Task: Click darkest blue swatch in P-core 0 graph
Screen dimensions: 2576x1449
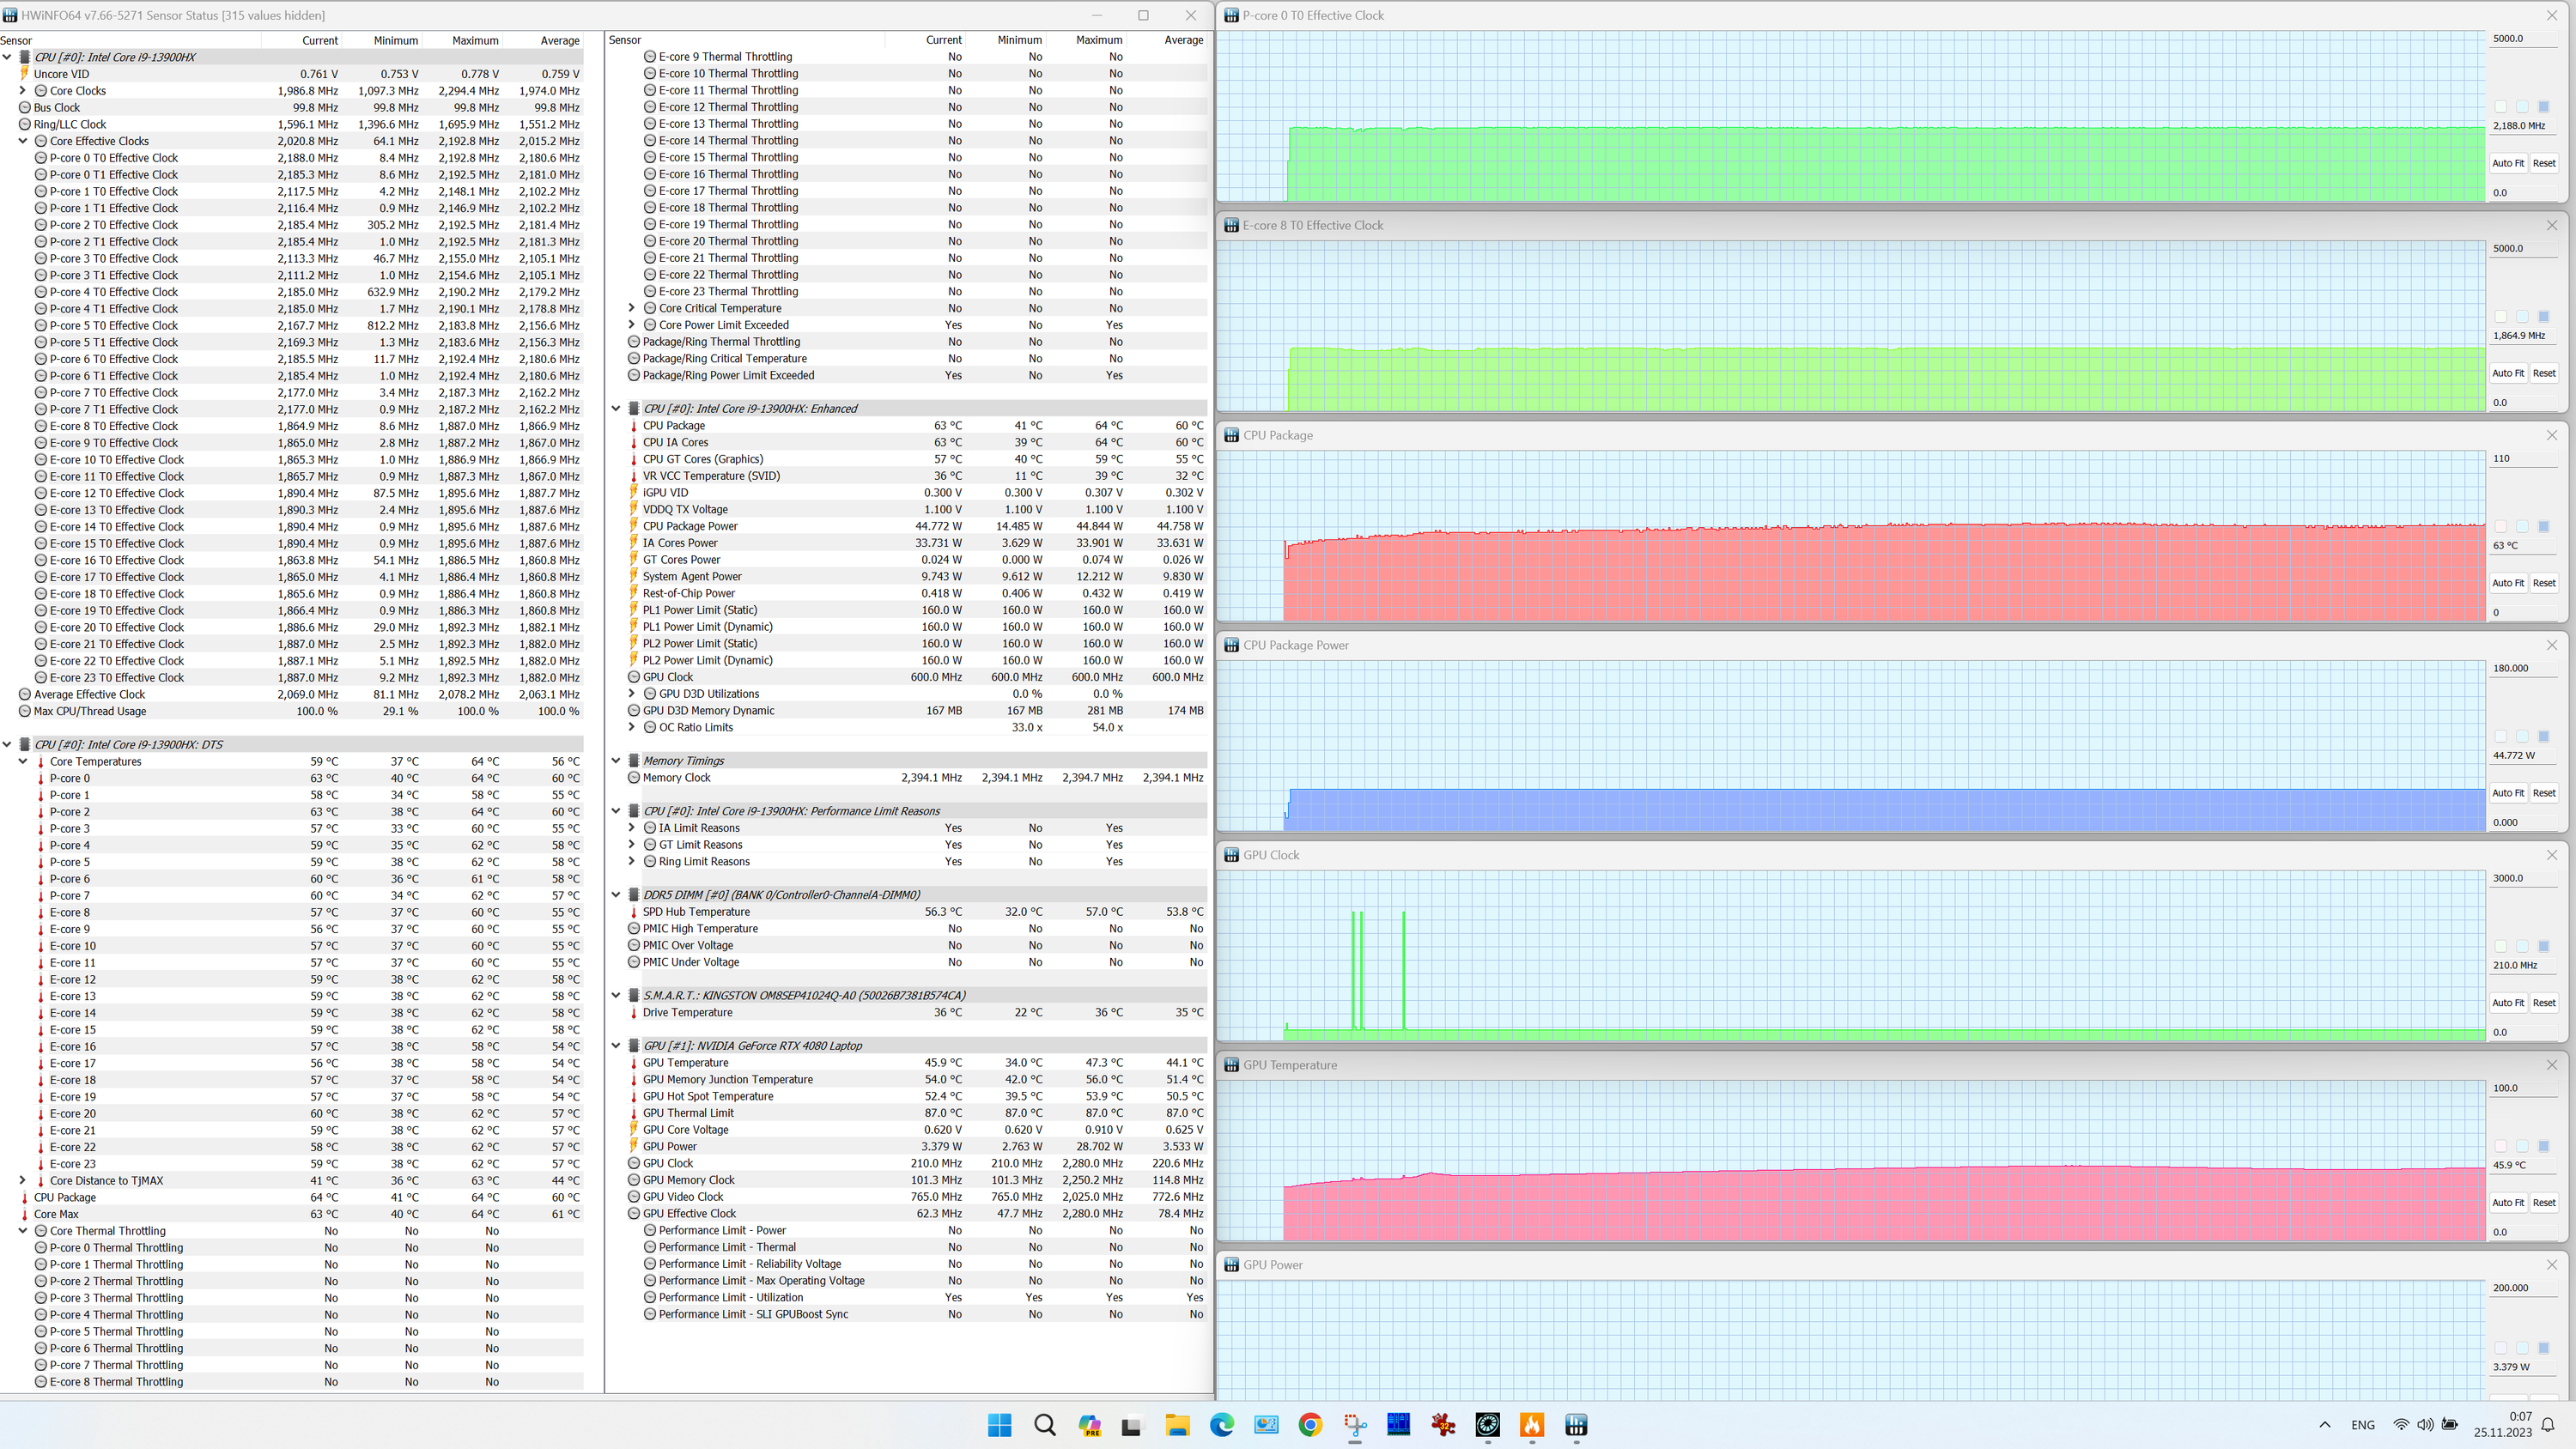Action: coord(2544,107)
